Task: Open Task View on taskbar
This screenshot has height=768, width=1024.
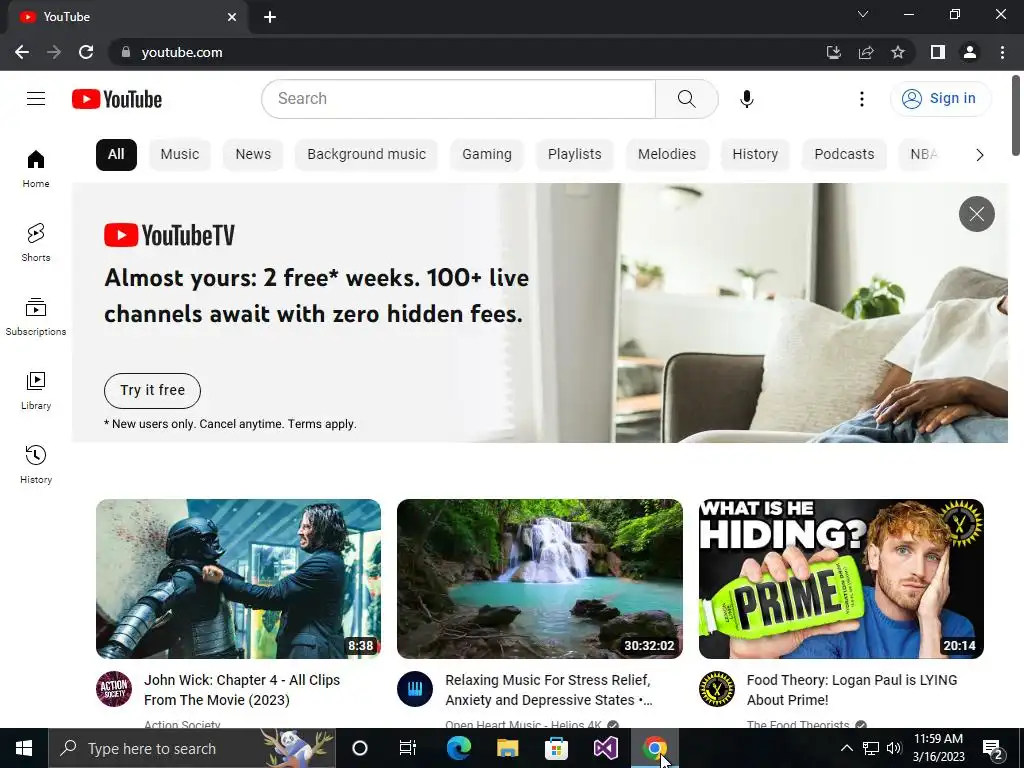Action: 408,748
